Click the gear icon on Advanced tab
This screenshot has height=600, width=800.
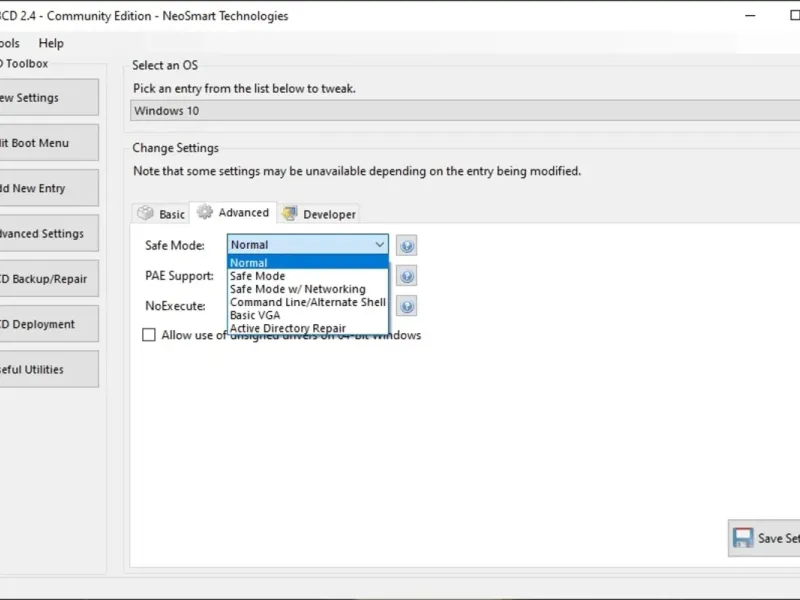[205, 212]
